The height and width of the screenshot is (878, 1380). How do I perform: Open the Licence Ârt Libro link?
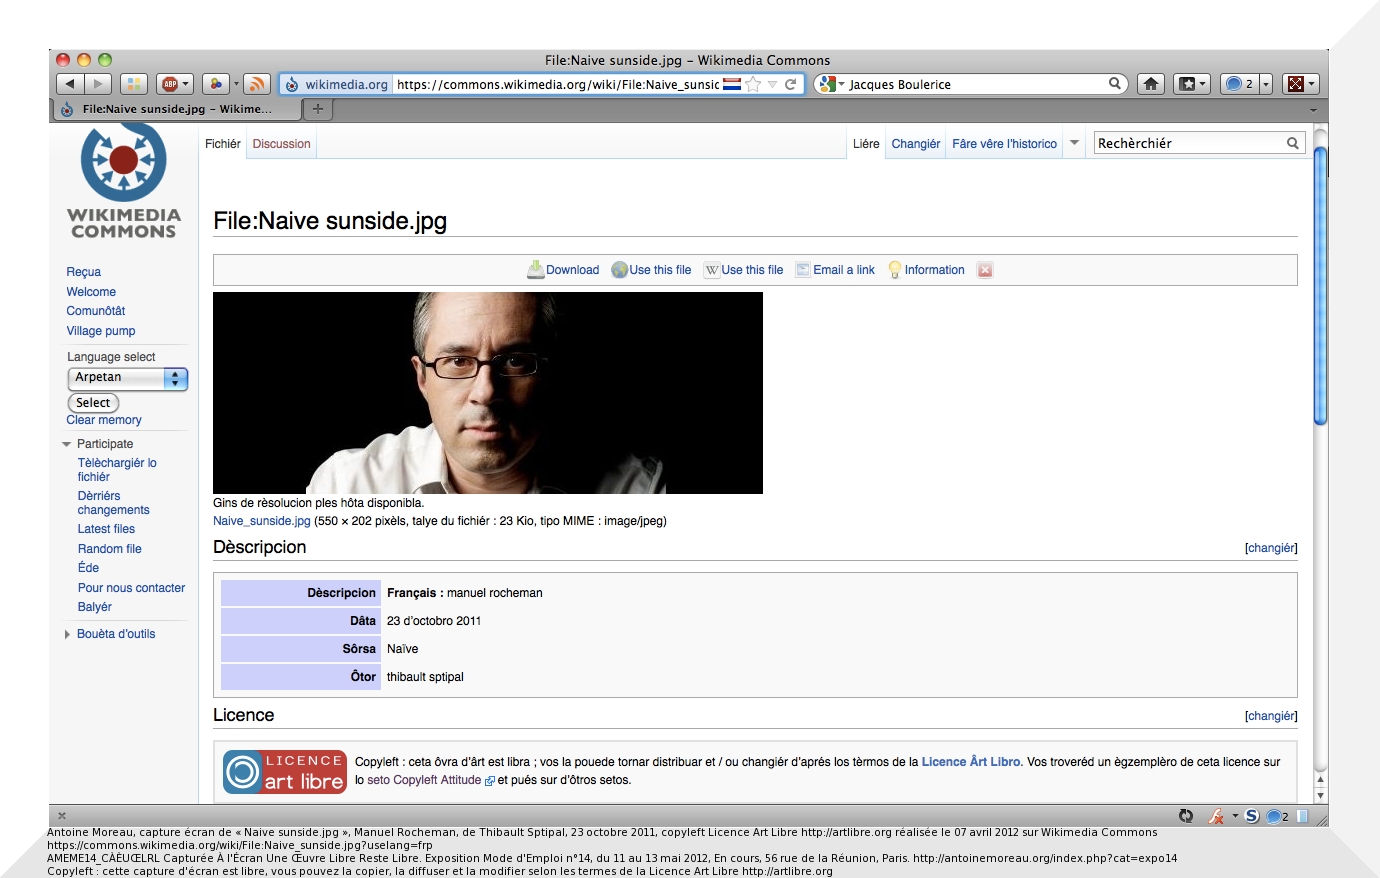pos(971,762)
